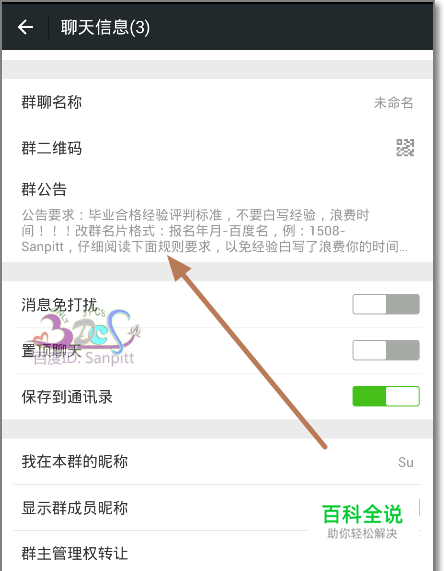444x571 pixels.
Task: Click 助你轻松解决 caption text
Action: (362, 533)
